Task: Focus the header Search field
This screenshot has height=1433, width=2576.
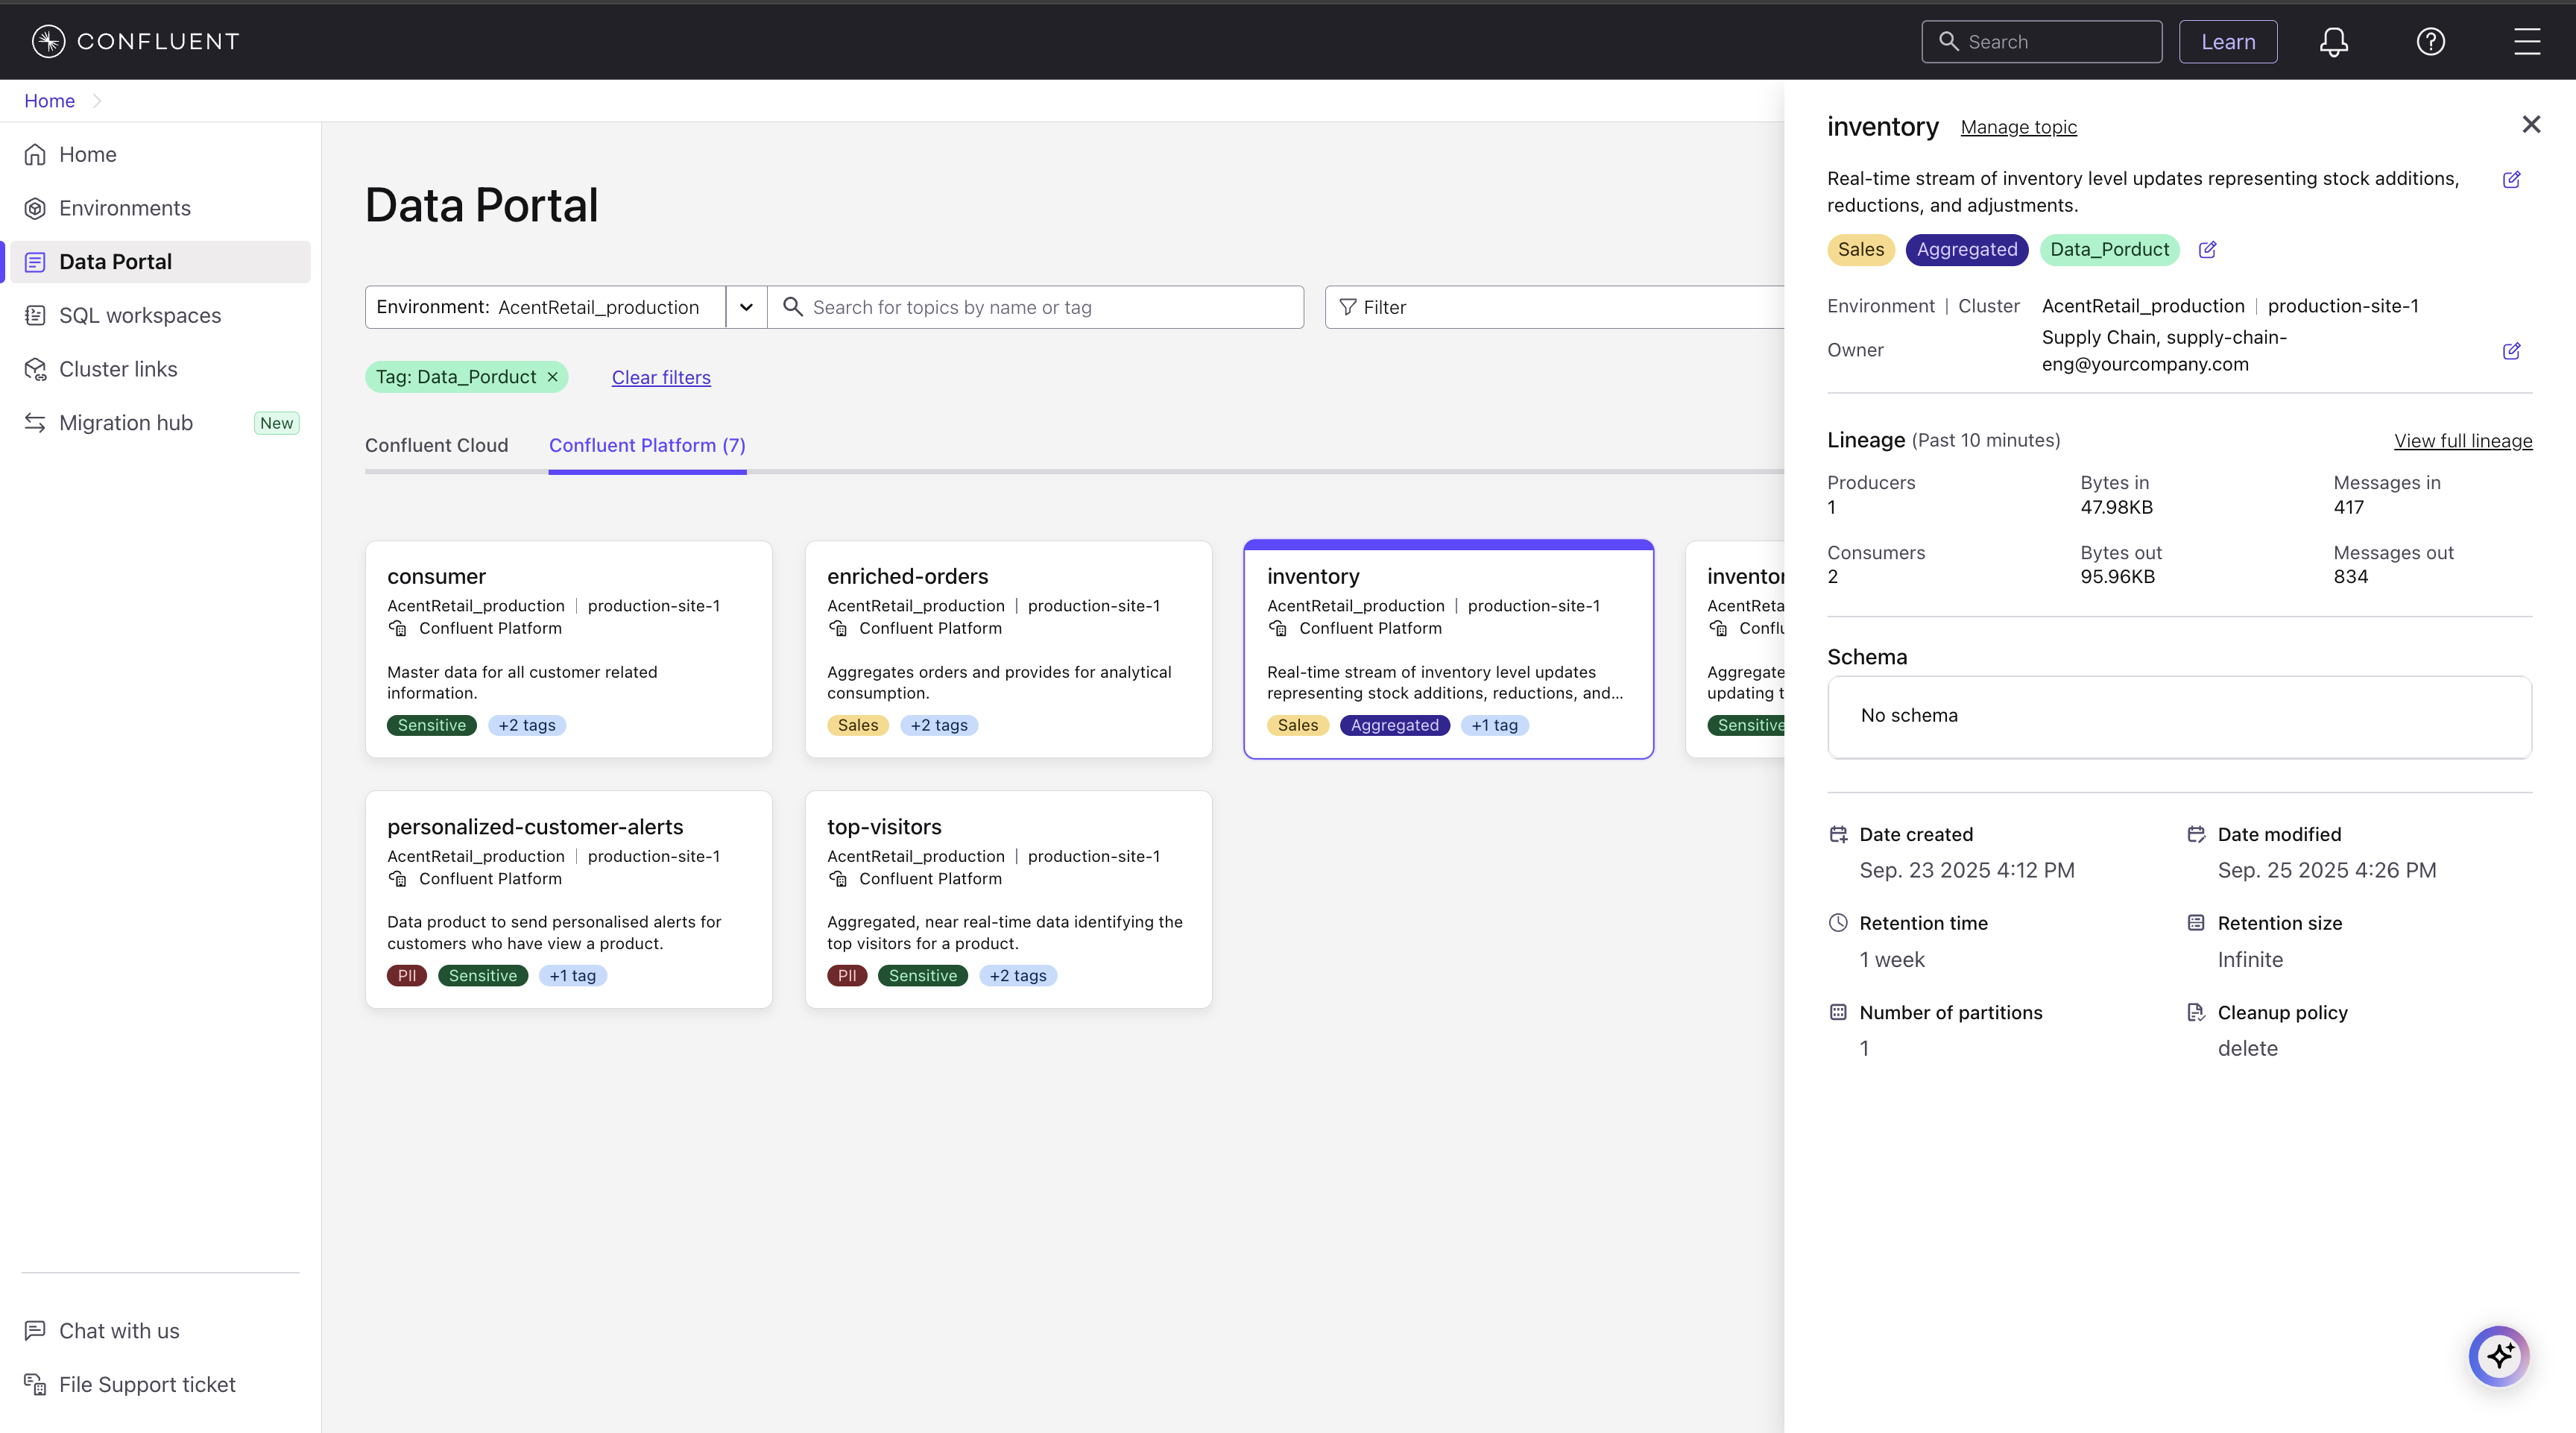Action: point(2041,42)
